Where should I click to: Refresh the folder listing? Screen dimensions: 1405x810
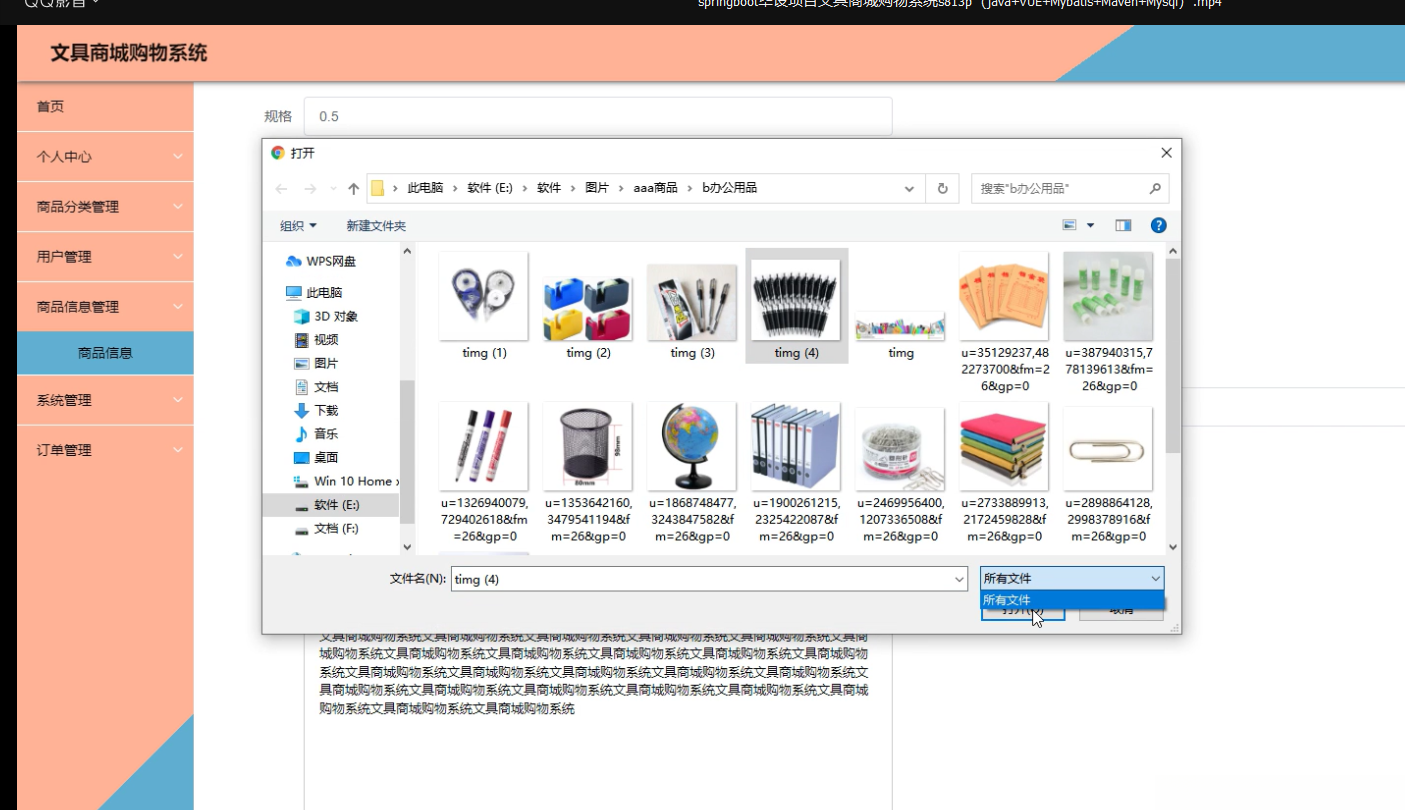[942, 188]
